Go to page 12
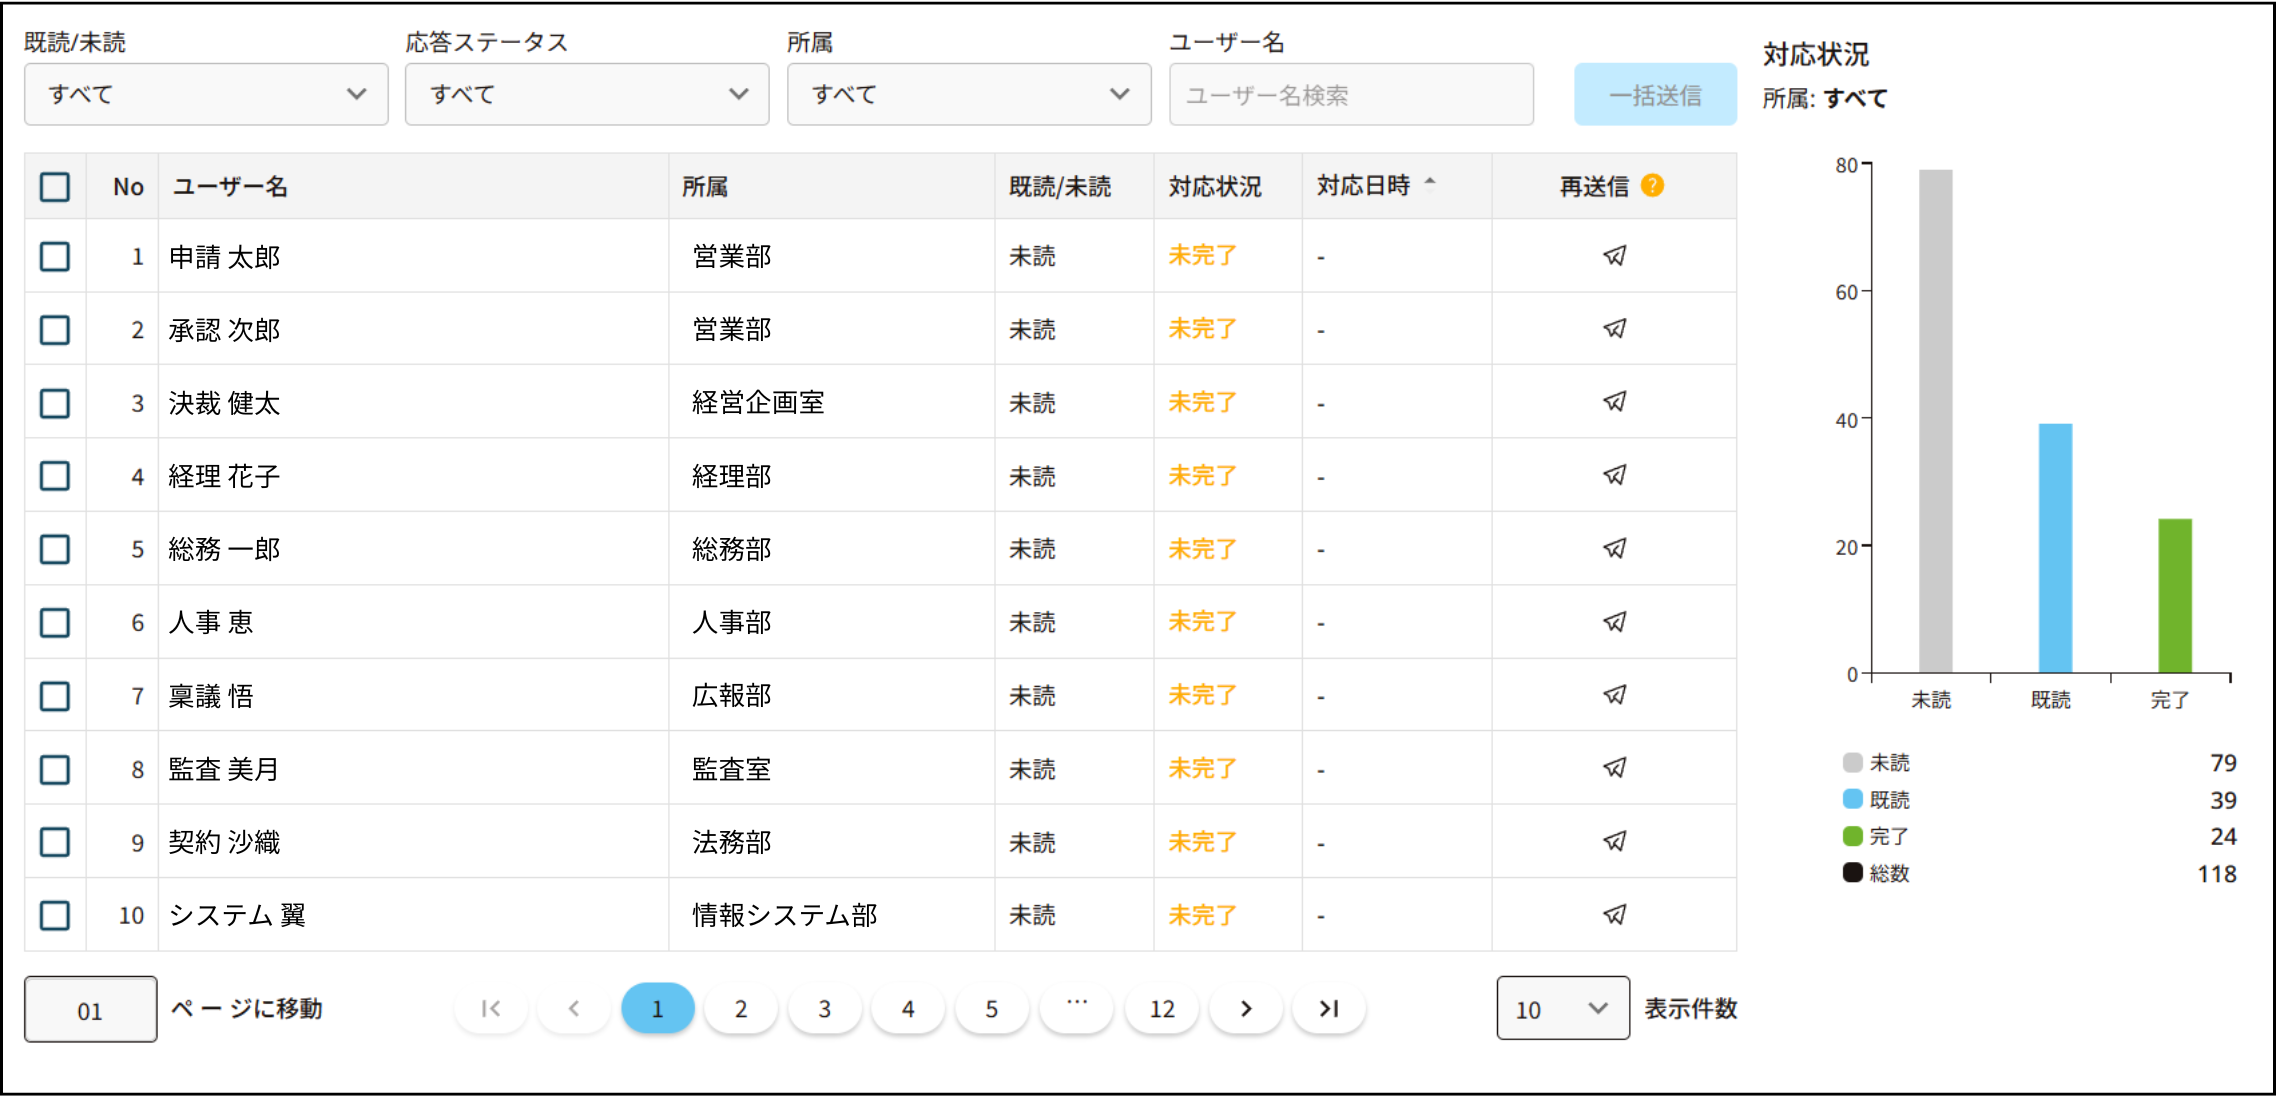Viewport: 2276px width, 1096px height. [x=1161, y=1008]
